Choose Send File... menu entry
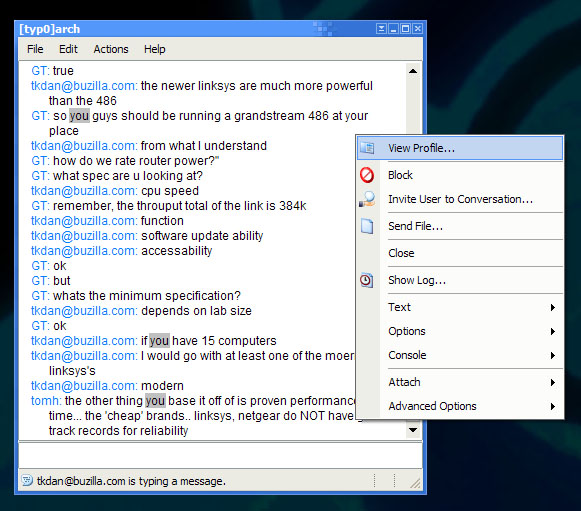This screenshot has width=581, height=511. coord(460,226)
